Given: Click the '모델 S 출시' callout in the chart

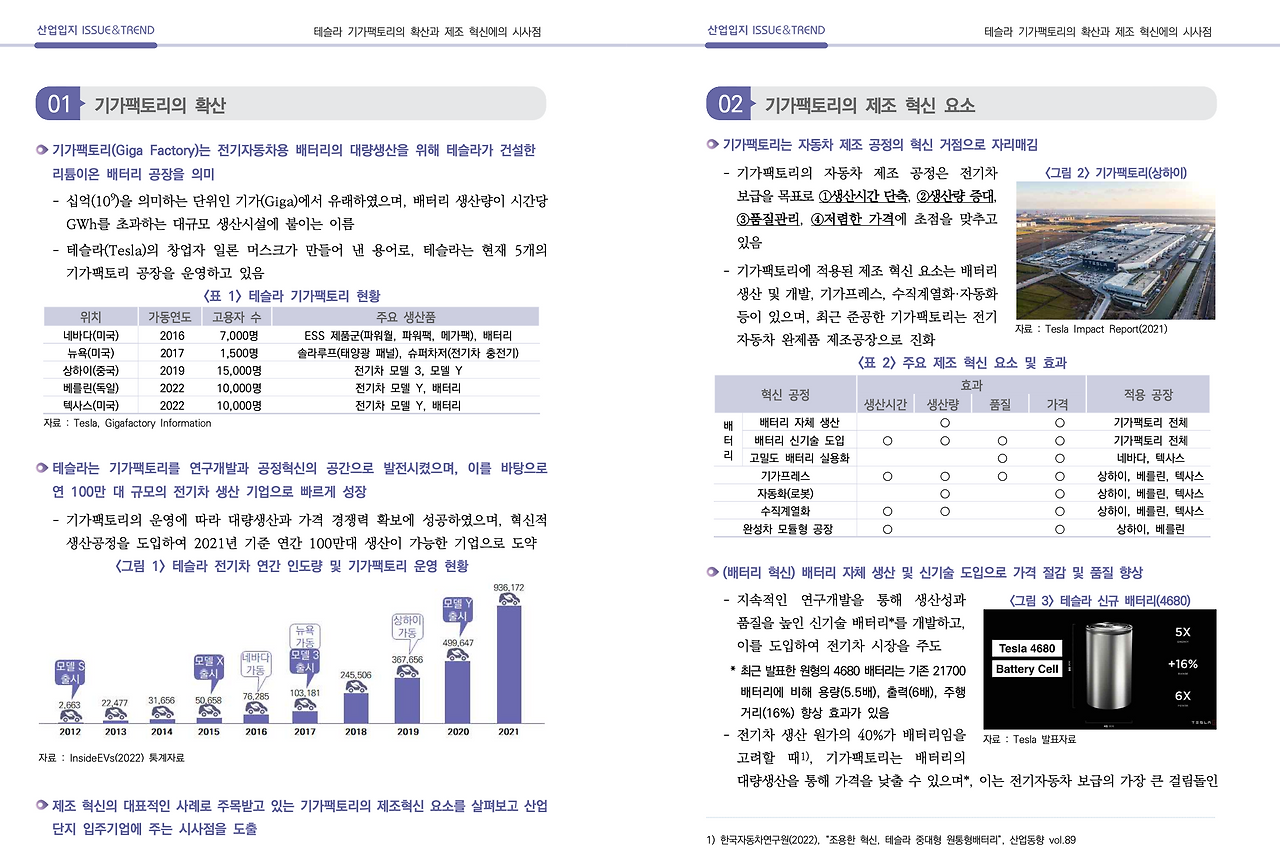Looking at the screenshot, I should tap(70, 673).
